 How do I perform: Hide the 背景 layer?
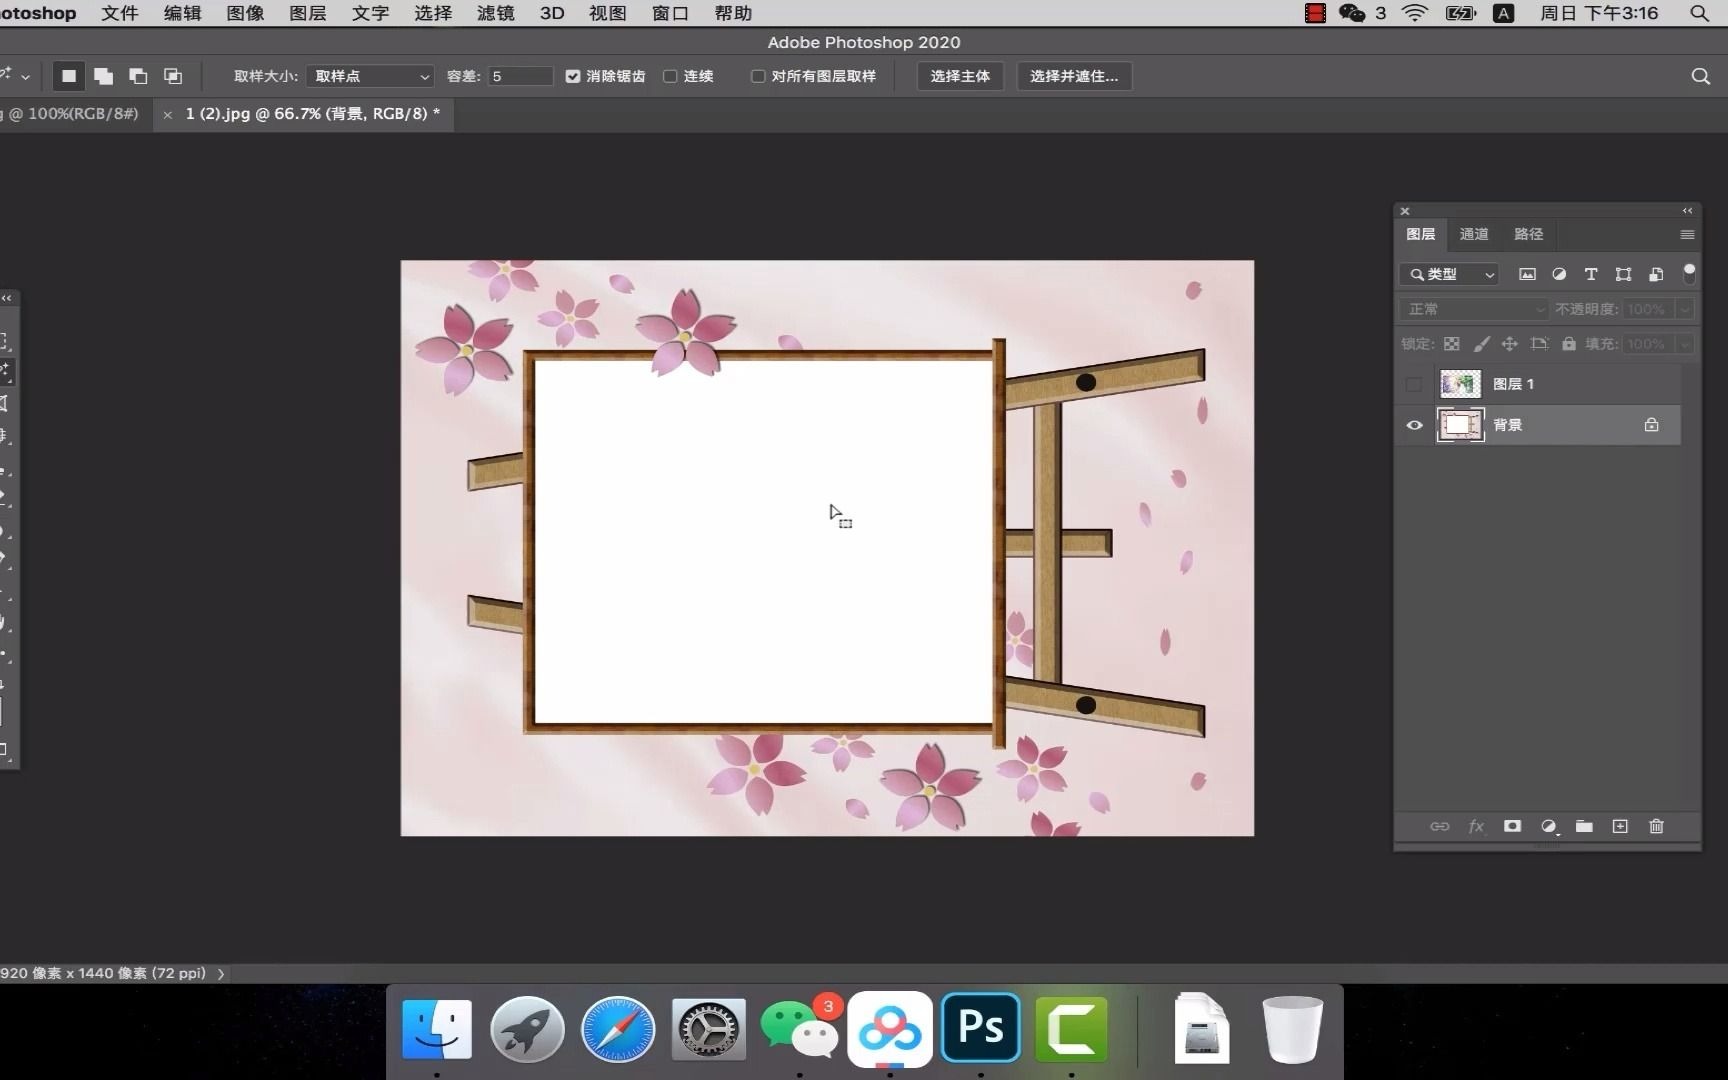[x=1414, y=425]
